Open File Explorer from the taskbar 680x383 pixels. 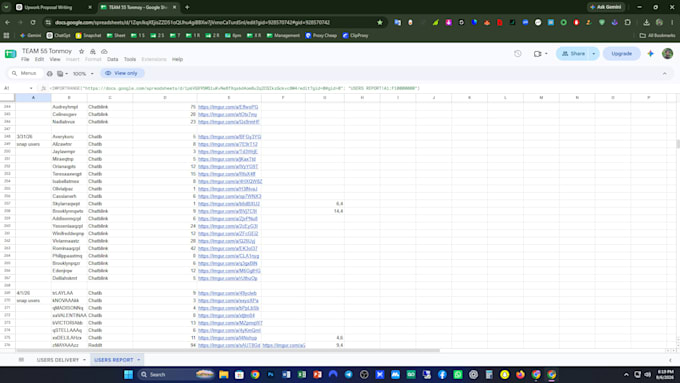pyautogui.click(x=223, y=374)
